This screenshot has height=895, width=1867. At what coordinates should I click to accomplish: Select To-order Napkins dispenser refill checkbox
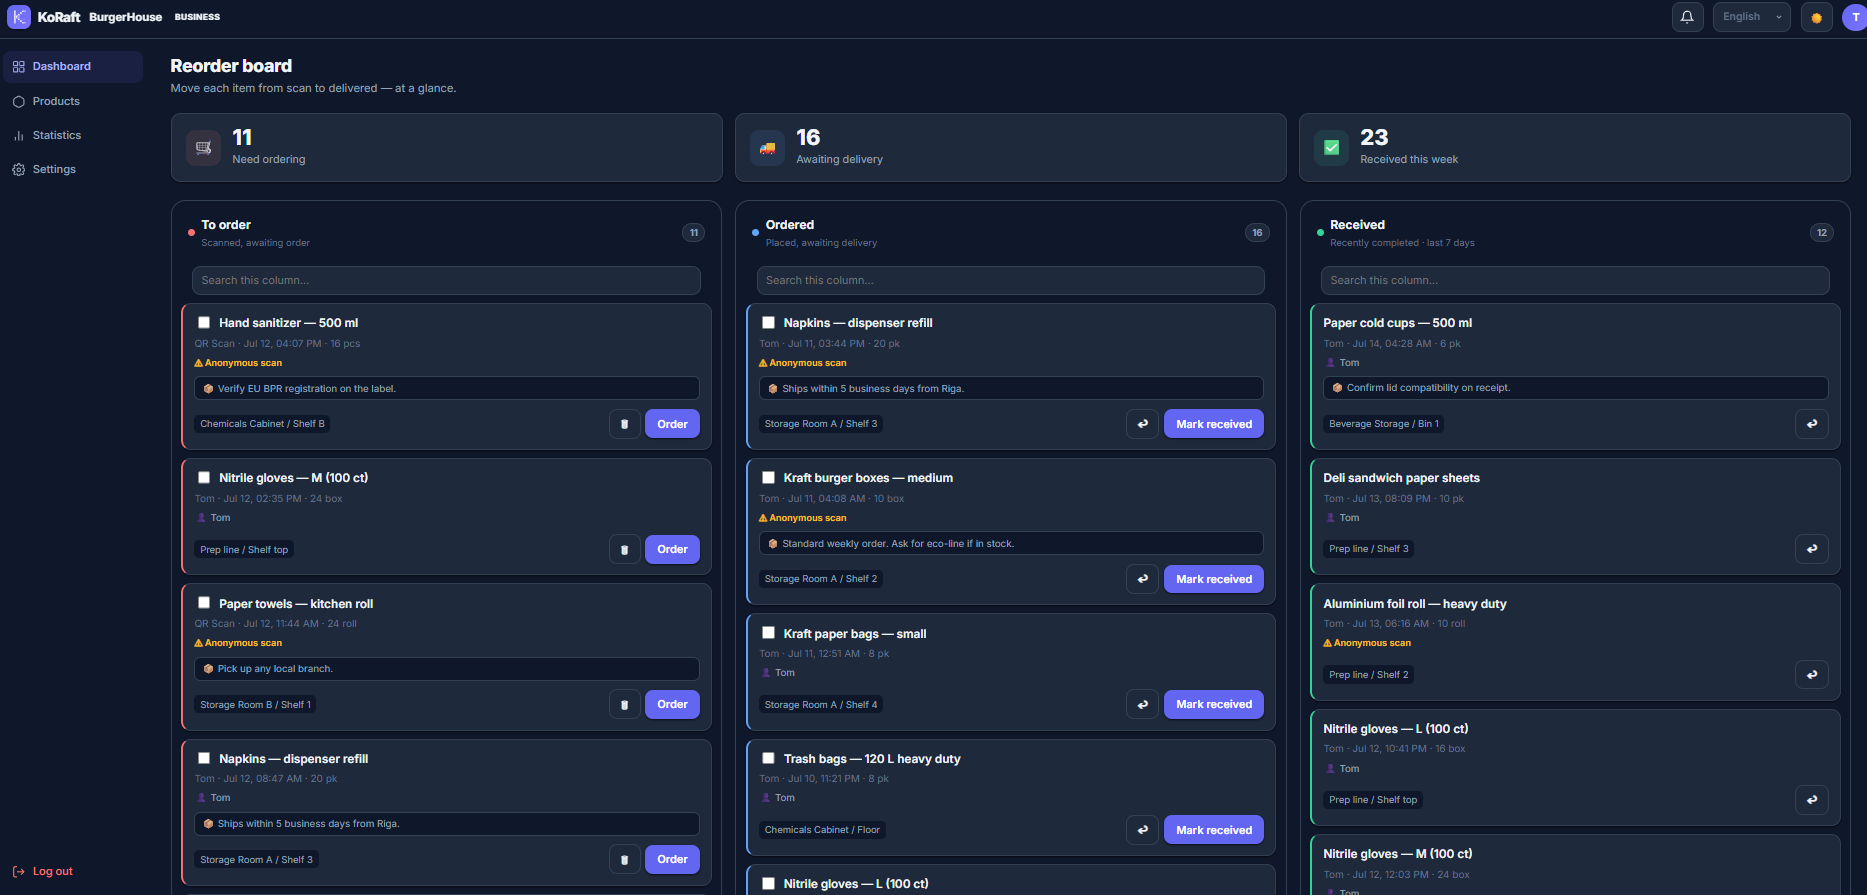[204, 758]
